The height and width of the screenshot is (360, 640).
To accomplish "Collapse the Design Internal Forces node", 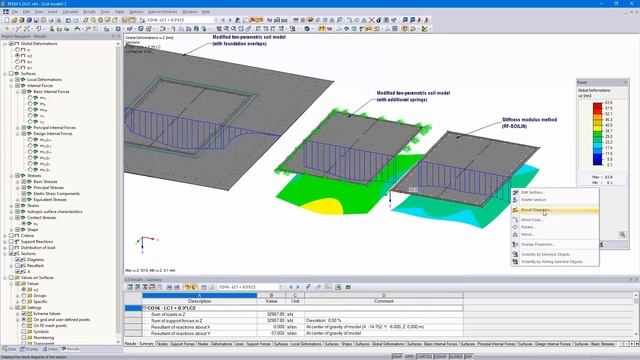I will tap(18, 133).
